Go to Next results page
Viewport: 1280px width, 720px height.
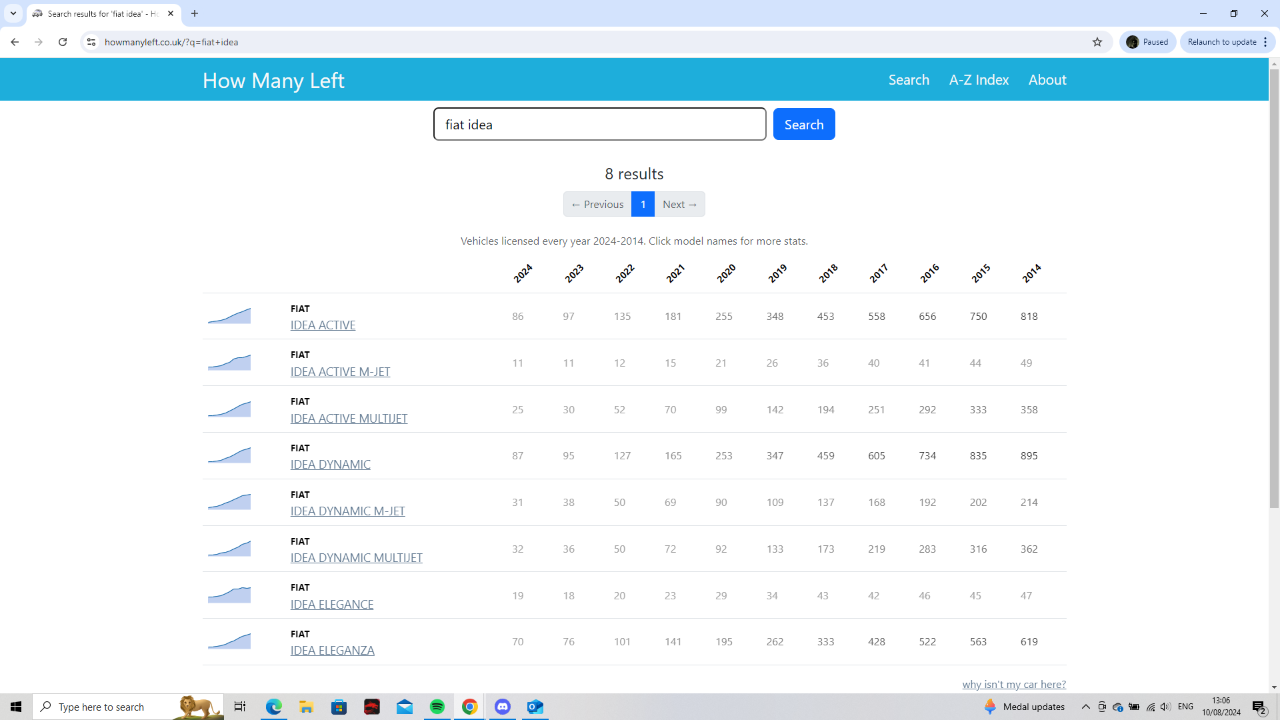[680, 204]
